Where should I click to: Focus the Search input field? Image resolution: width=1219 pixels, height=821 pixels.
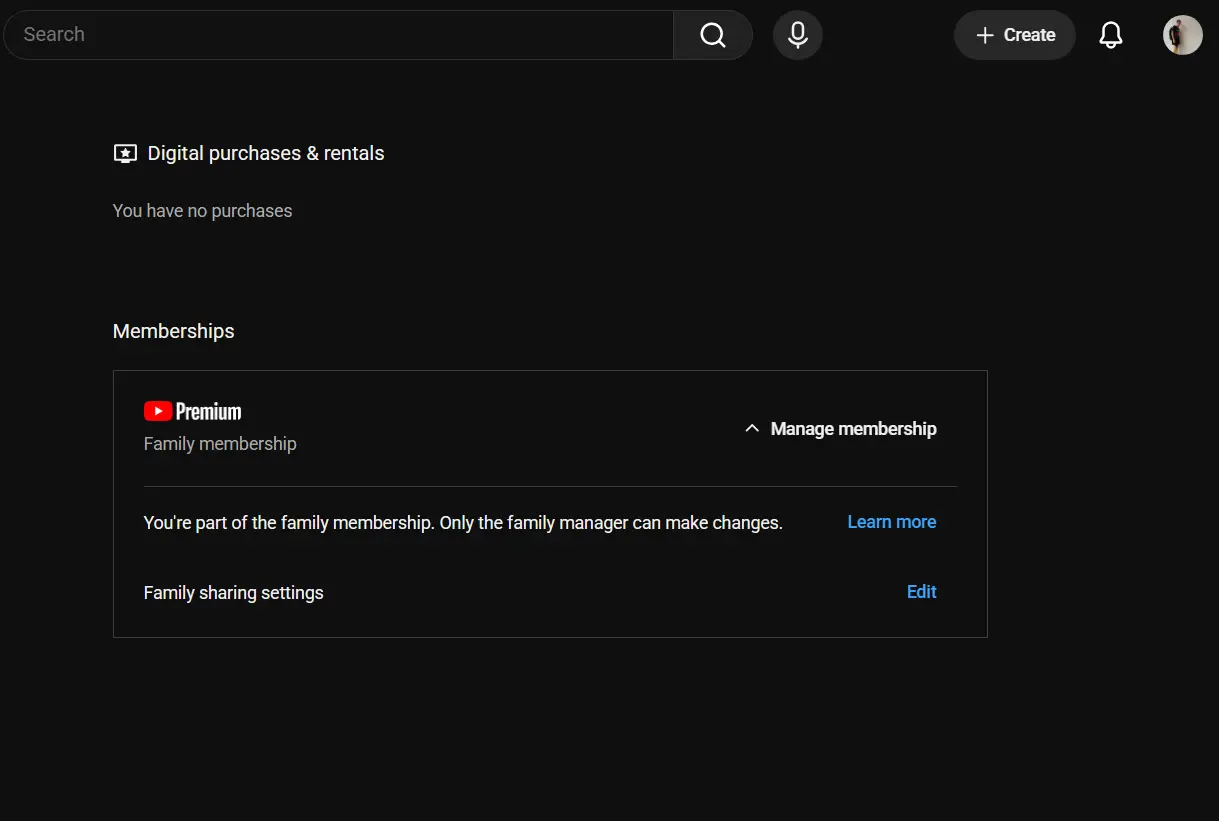[x=339, y=35]
